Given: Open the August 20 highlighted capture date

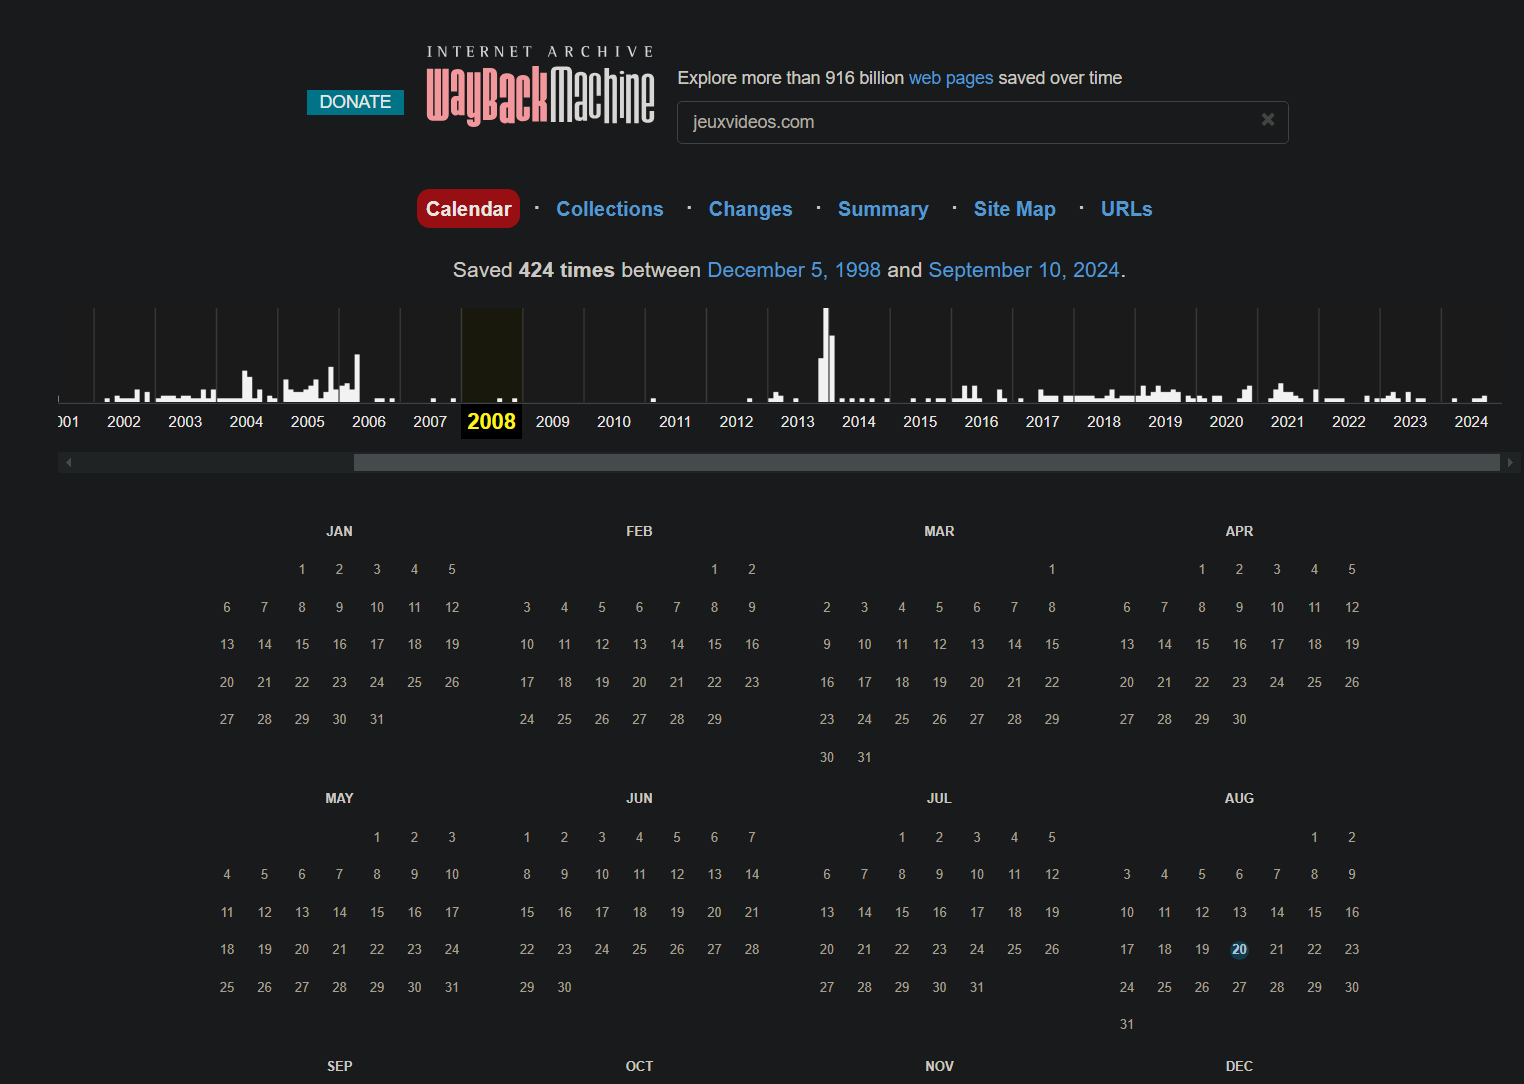Looking at the screenshot, I should 1239,950.
